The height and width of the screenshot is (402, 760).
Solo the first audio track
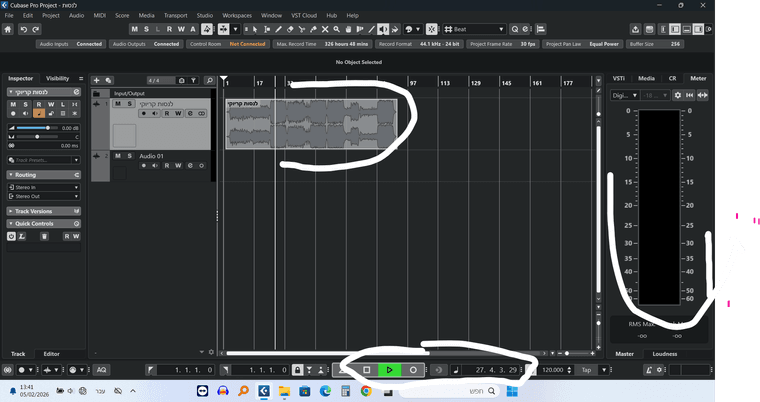[130, 104]
